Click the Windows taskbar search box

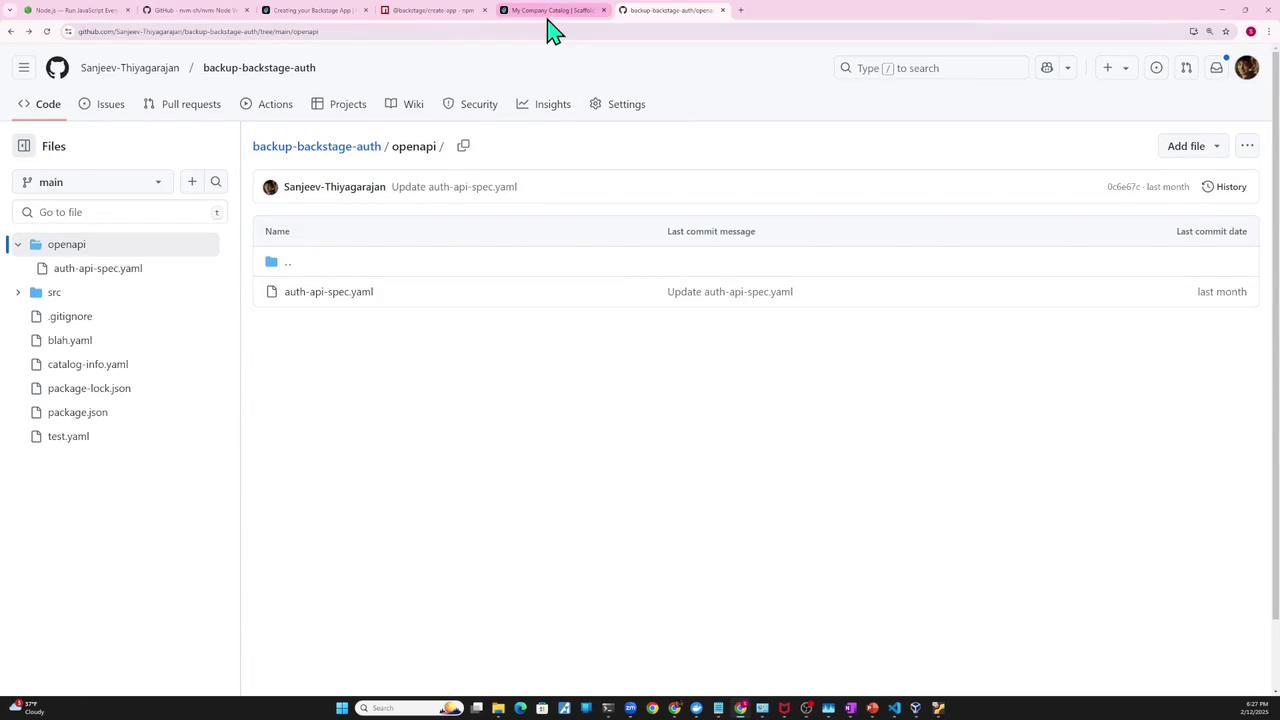410,708
